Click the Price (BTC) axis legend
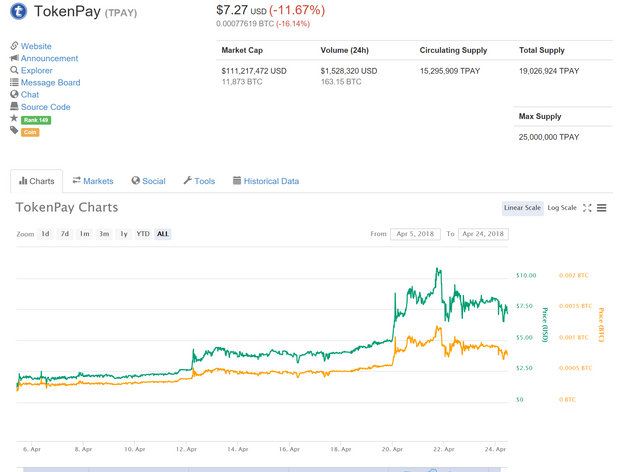The height and width of the screenshot is (472, 640). [x=601, y=325]
